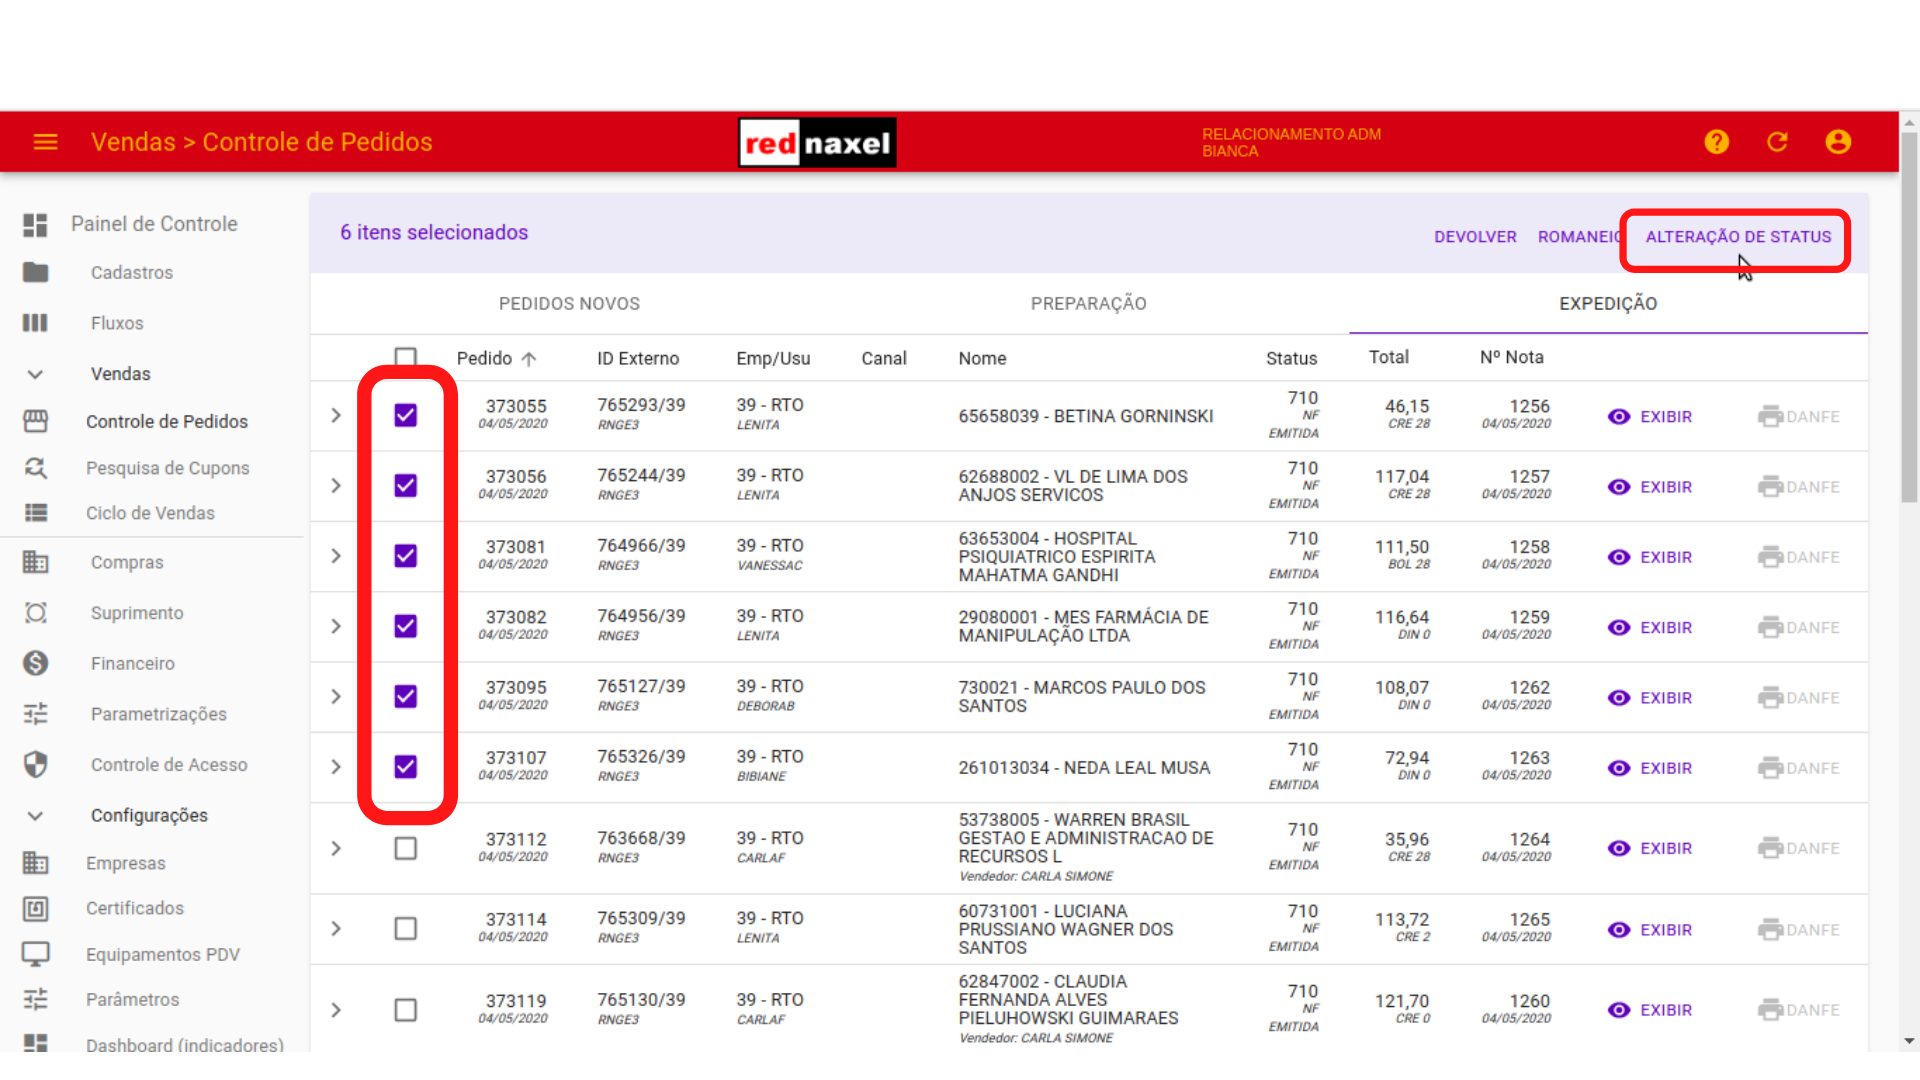
Task: Check the checkbox for order 373112
Action: 405,849
